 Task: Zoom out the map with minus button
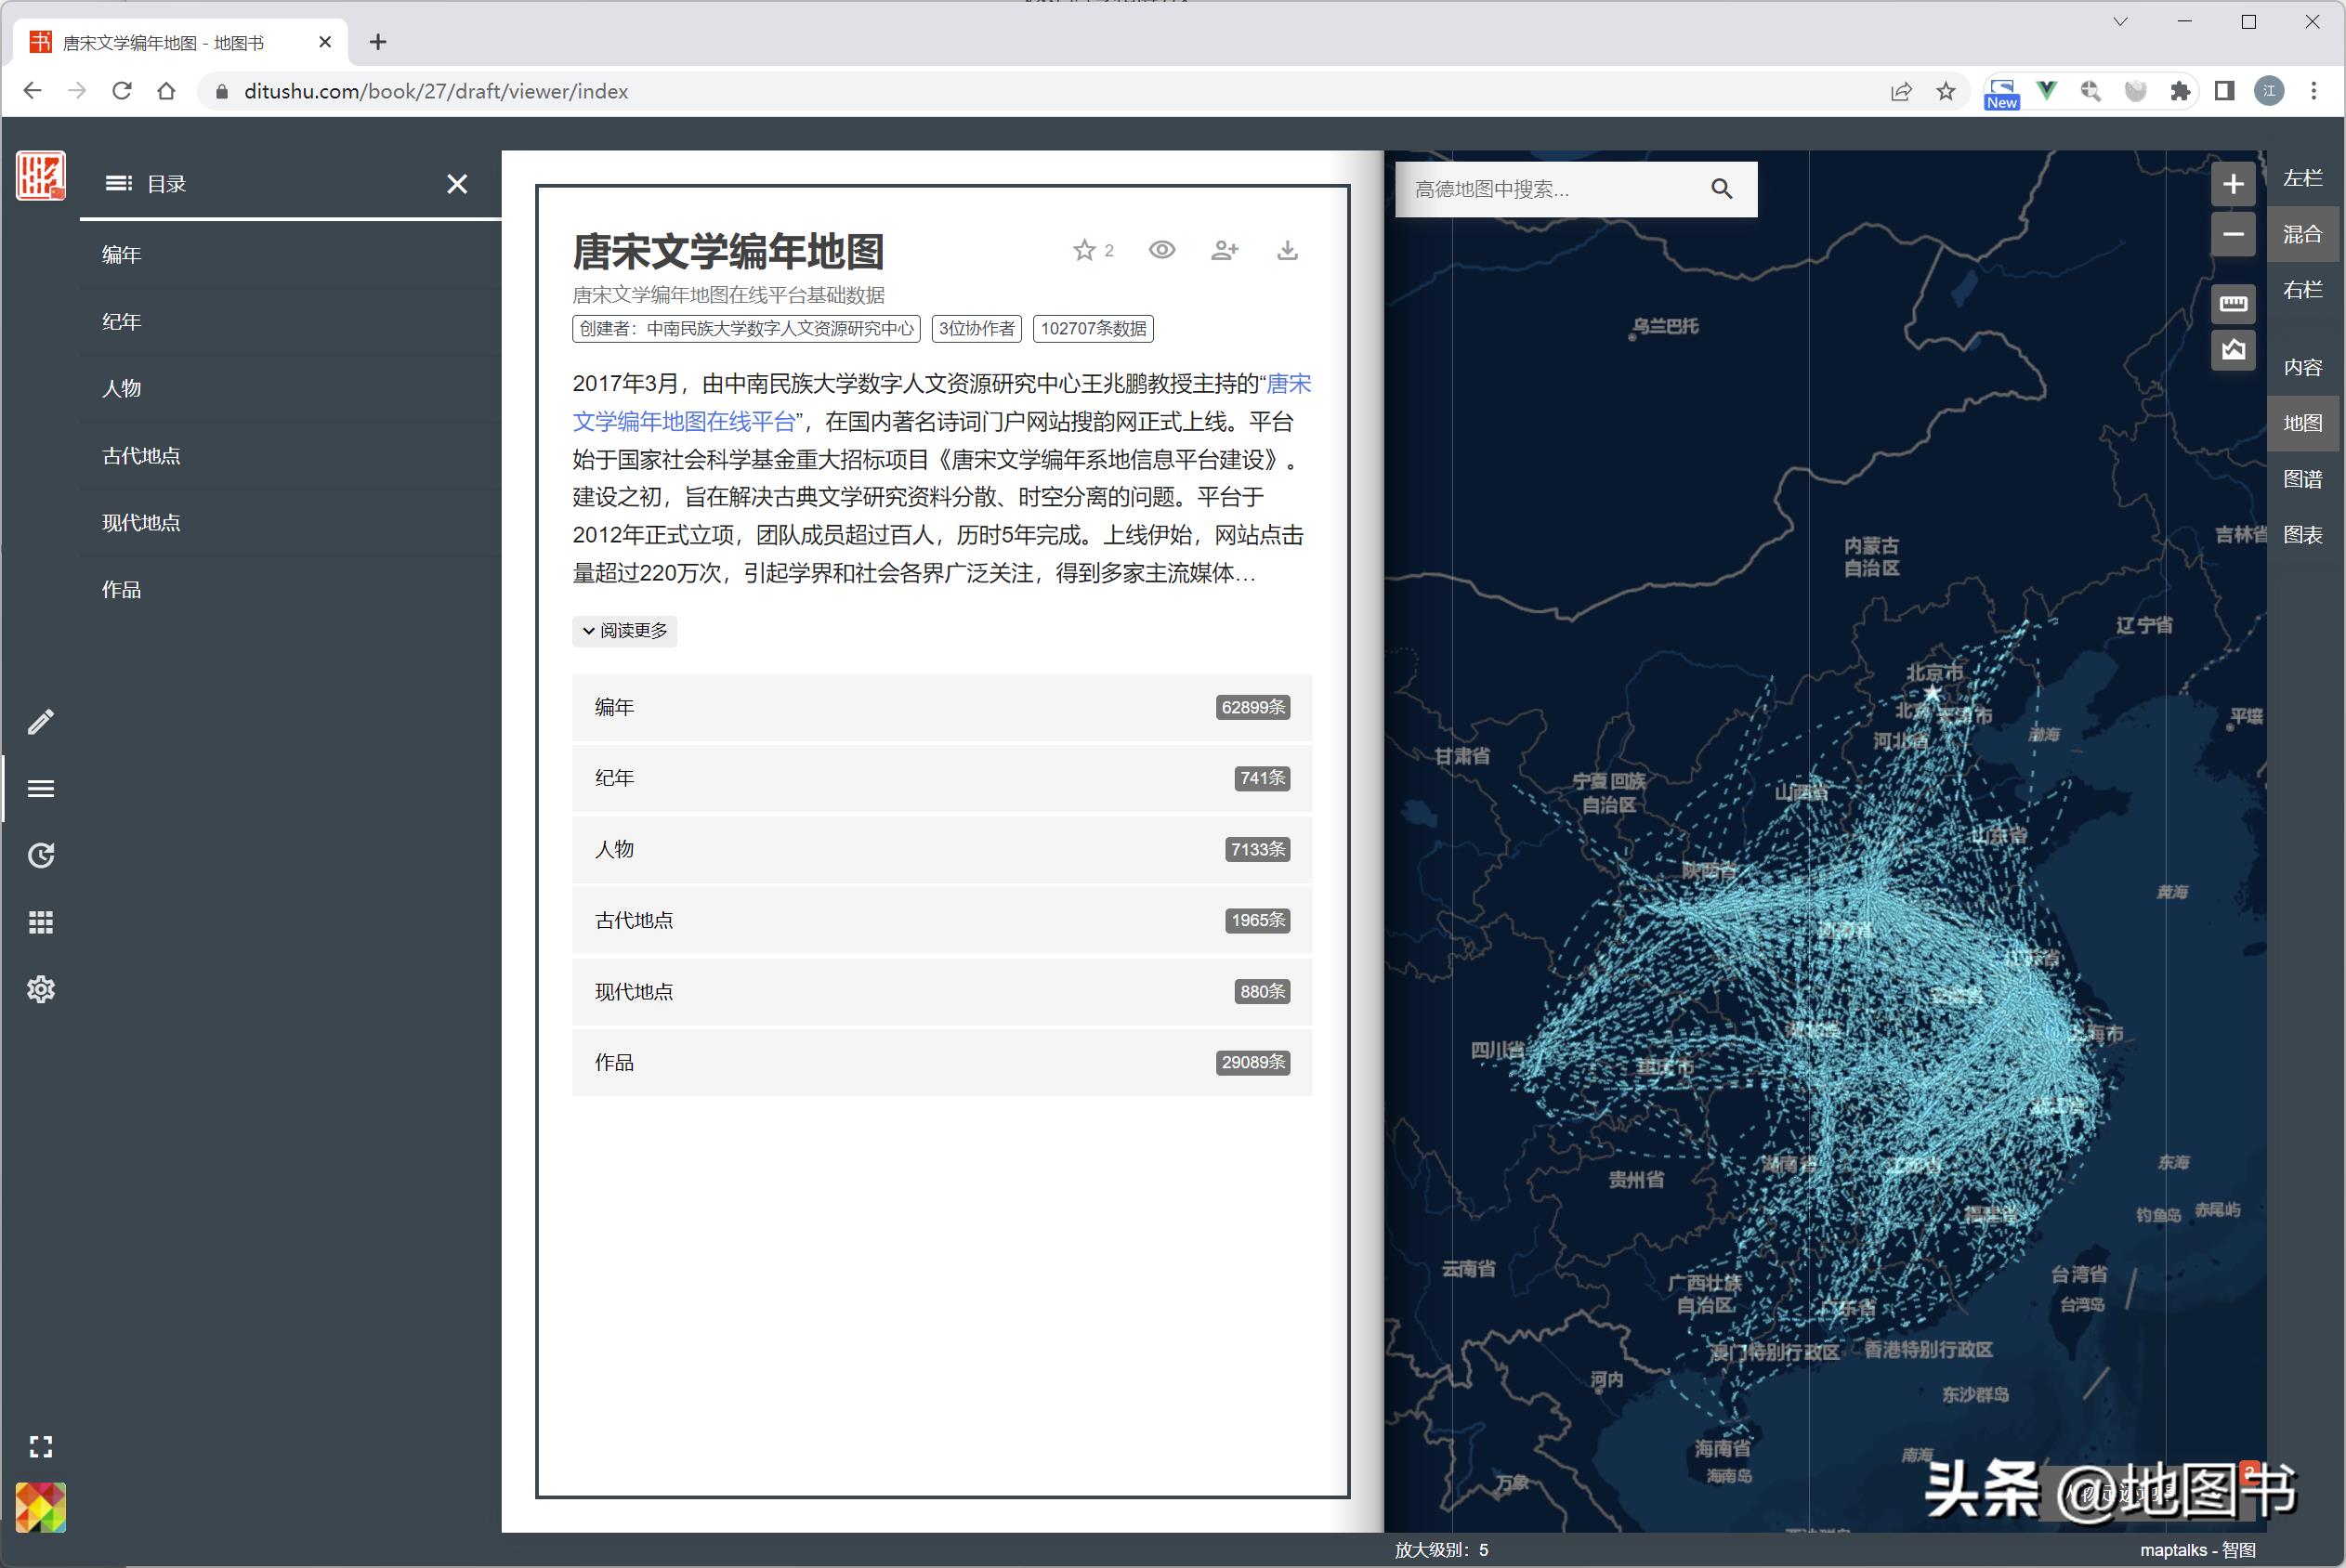pos(2233,234)
